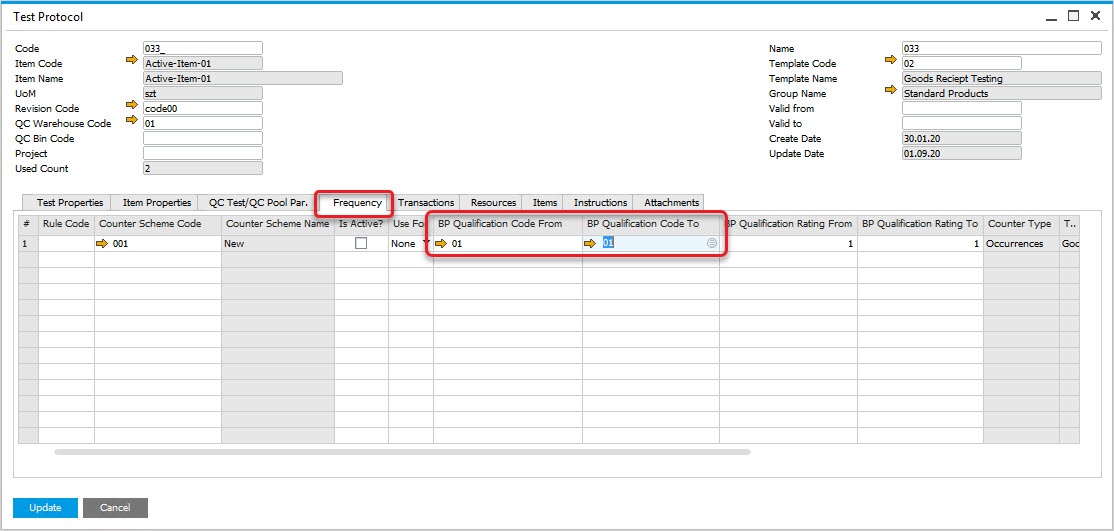Open the Transactions tab
The height and width of the screenshot is (531, 1114).
426,203
